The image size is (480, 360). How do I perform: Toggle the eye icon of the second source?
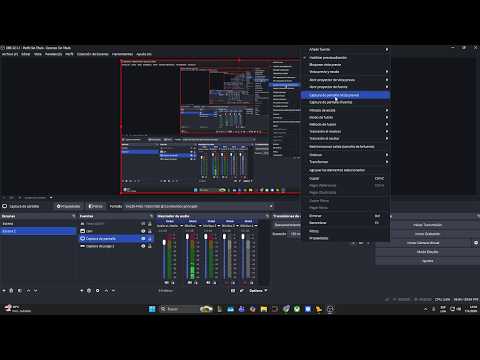click(x=143, y=231)
